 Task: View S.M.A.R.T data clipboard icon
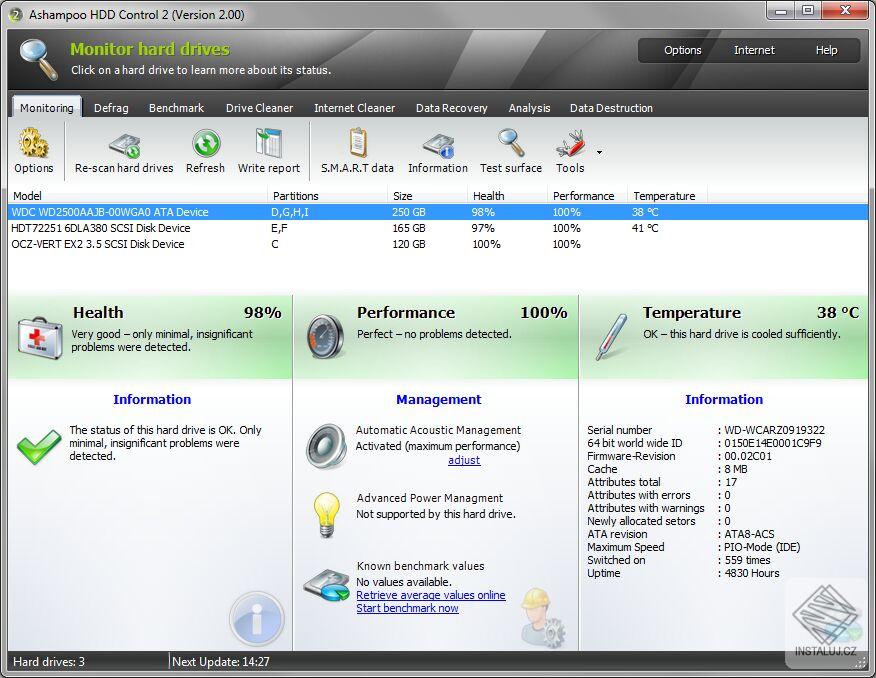click(358, 143)
